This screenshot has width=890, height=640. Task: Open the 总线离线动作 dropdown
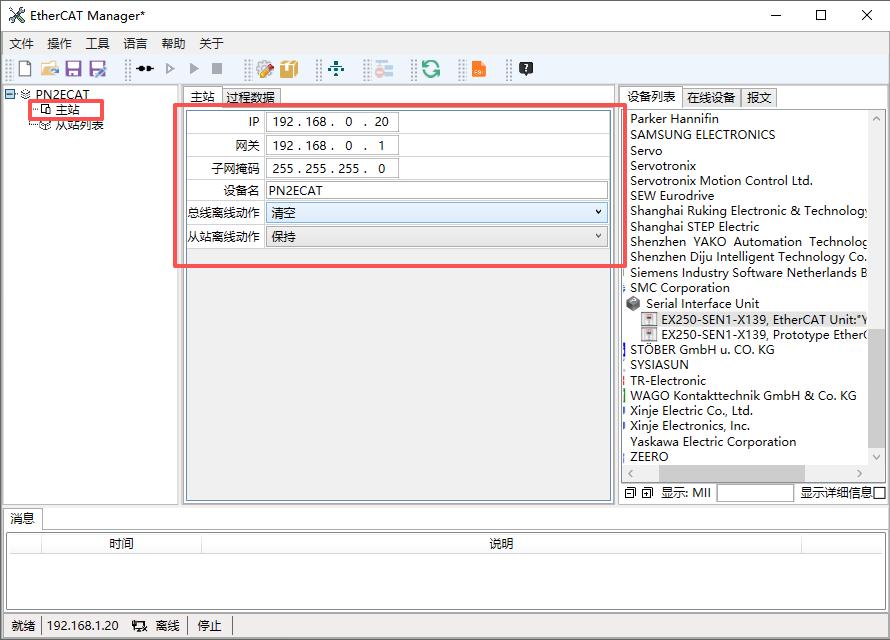(x=437, y=213)
